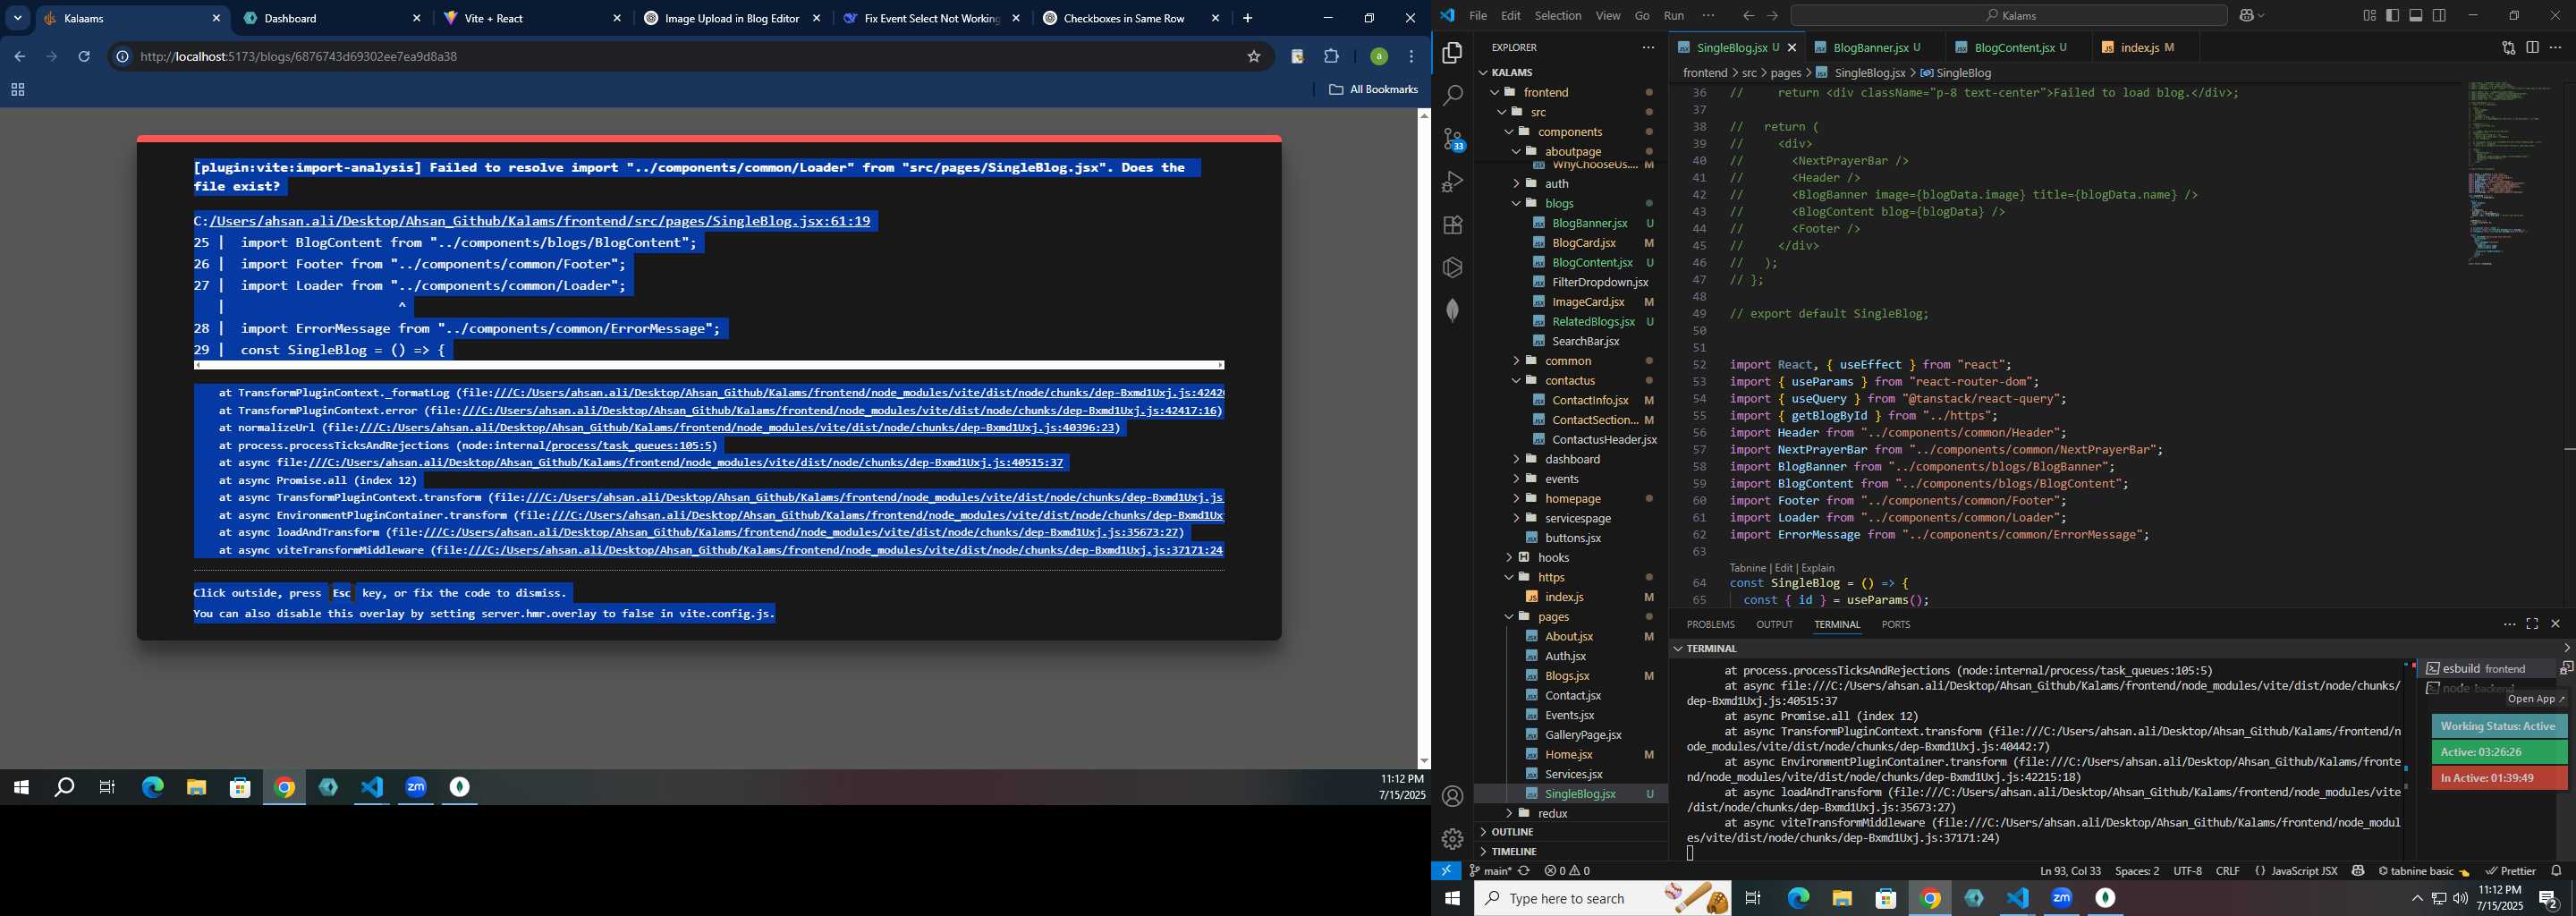Toggle the bottom panel in VS Code
The height and width of the screenshot is (916, 2576).
pos(2416,16)
